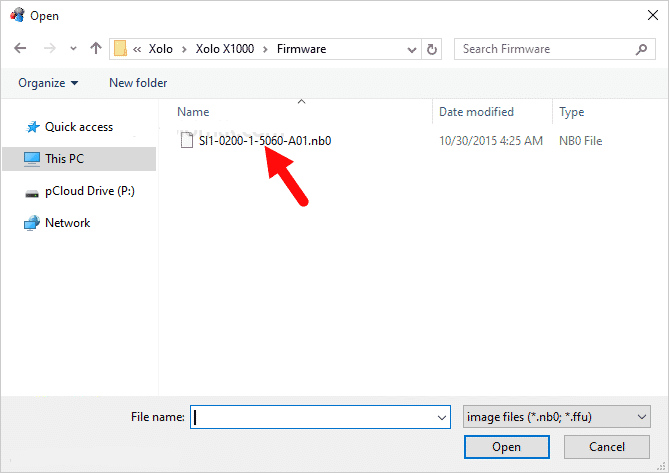
Task: Open the recent locations dropdown
Action: pos(73,49)
